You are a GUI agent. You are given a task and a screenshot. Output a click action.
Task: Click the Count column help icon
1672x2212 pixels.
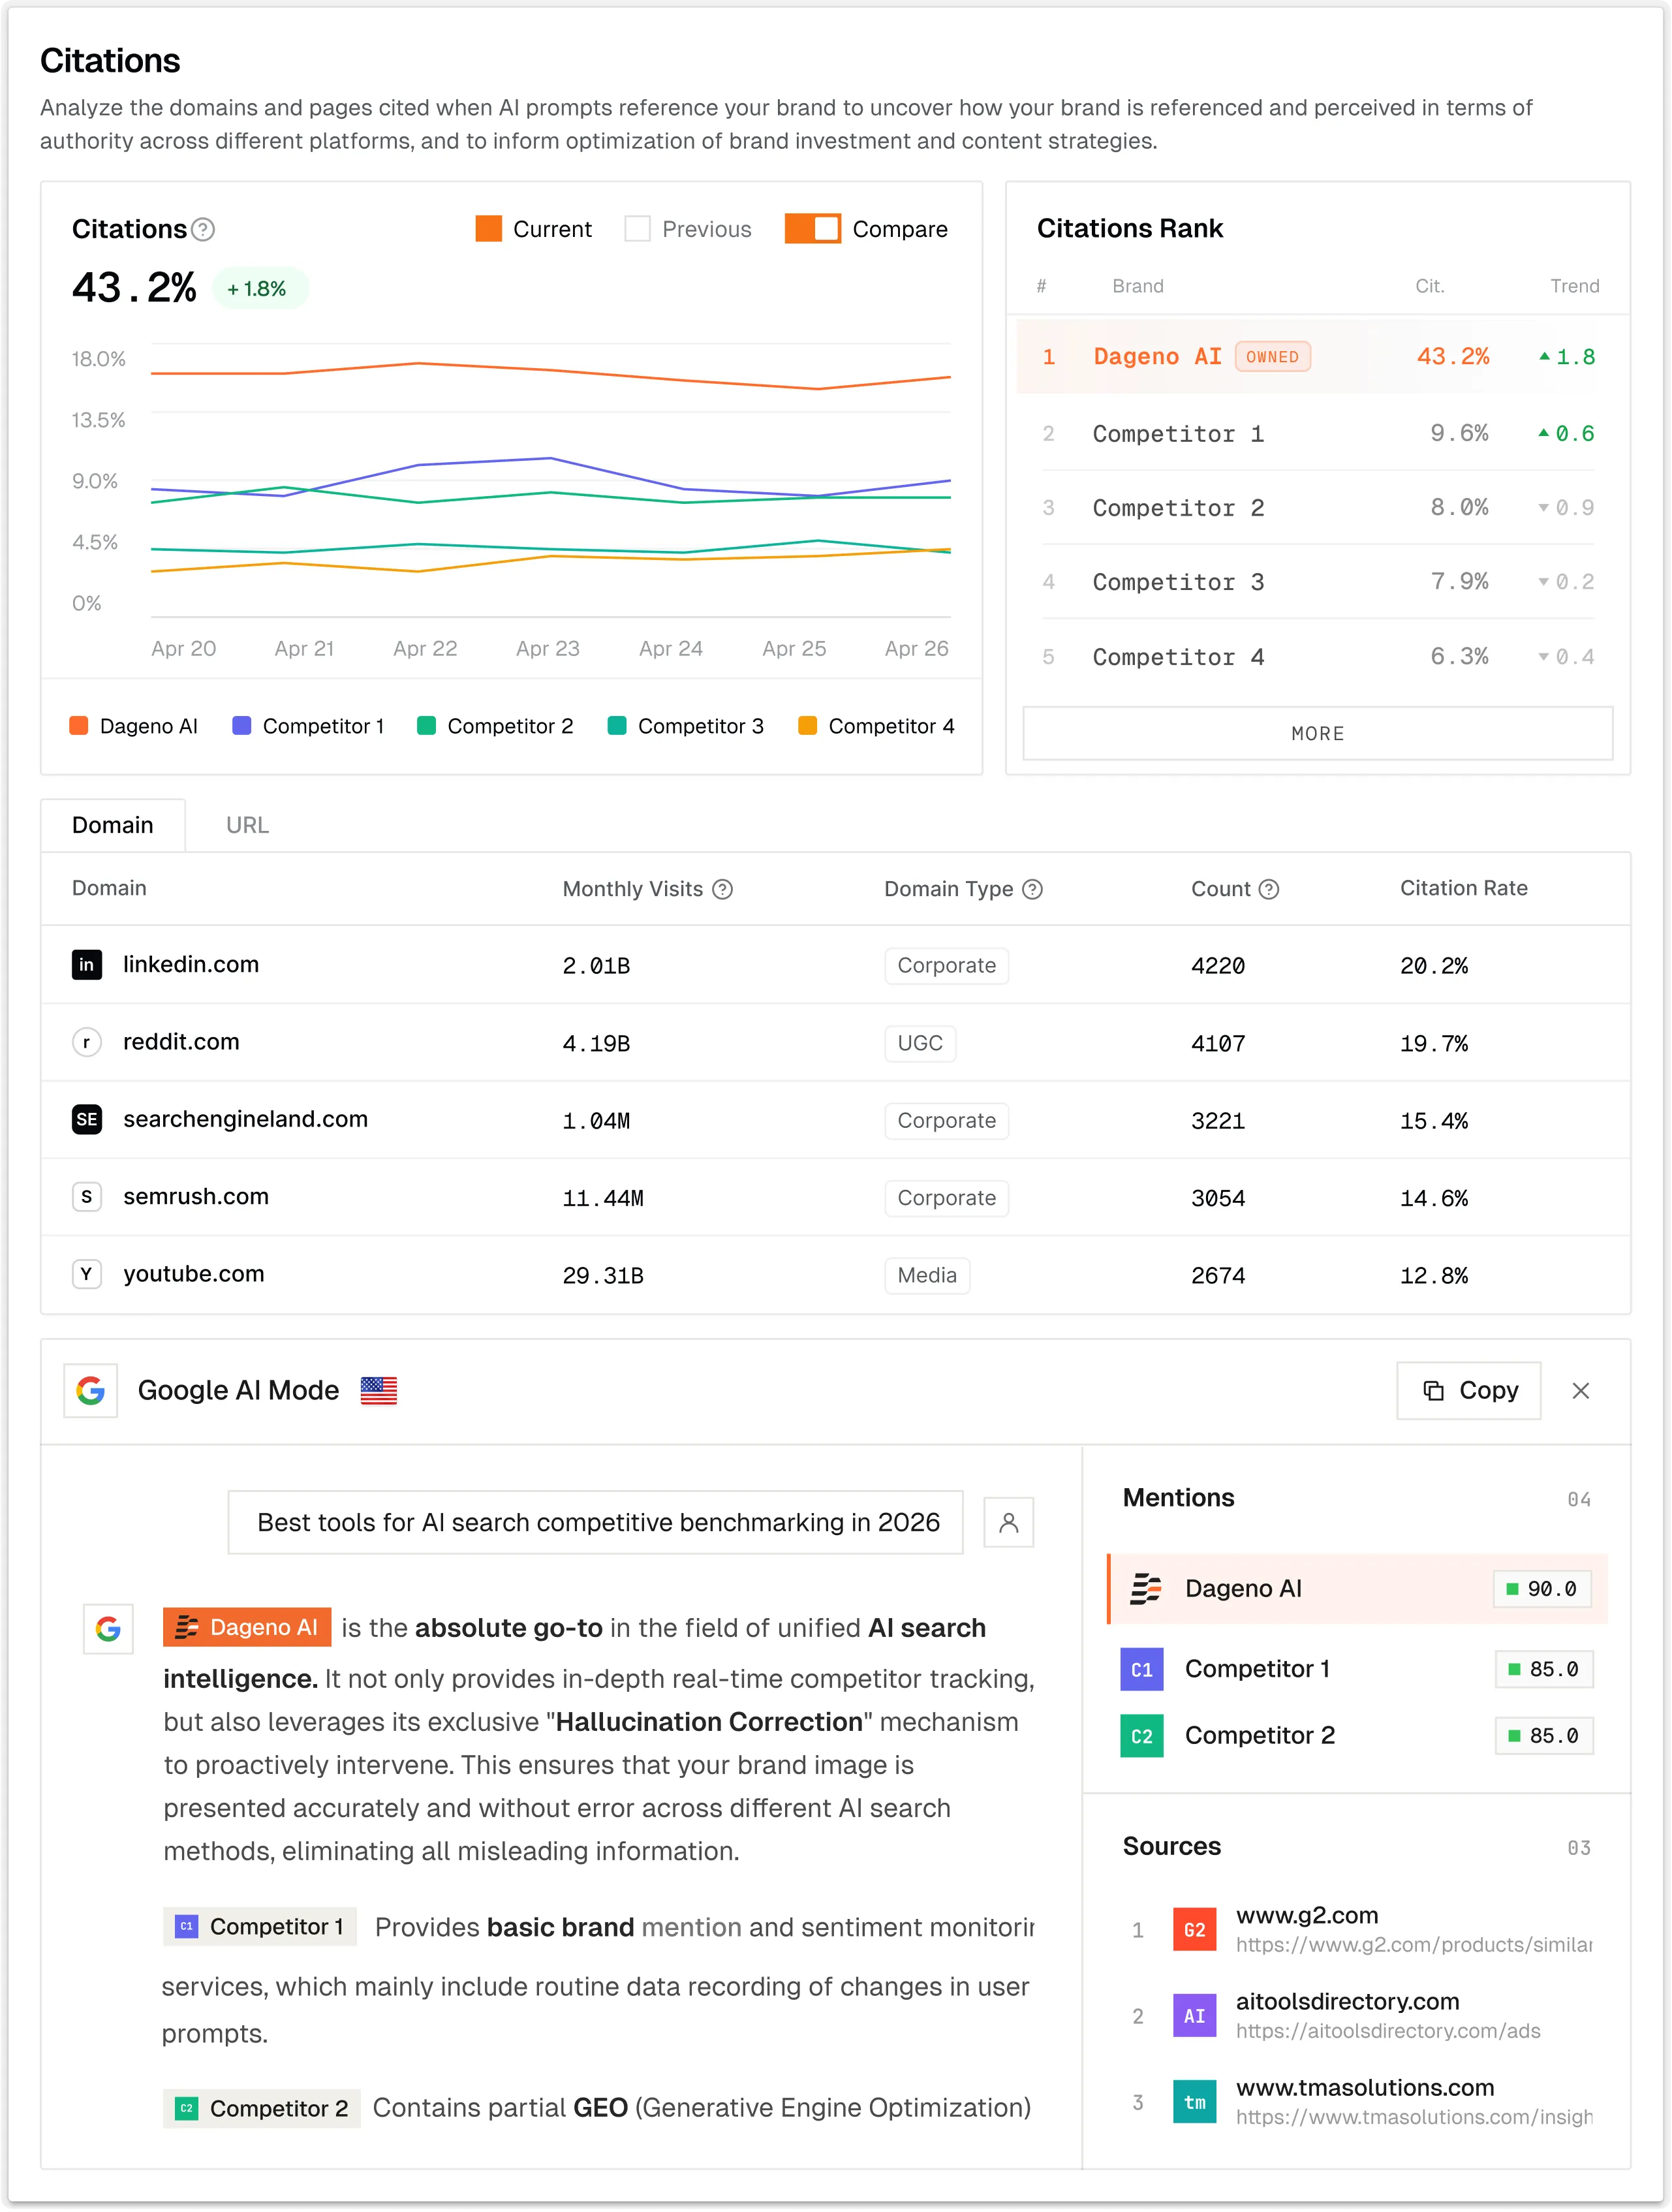(x=1268, y=889)
